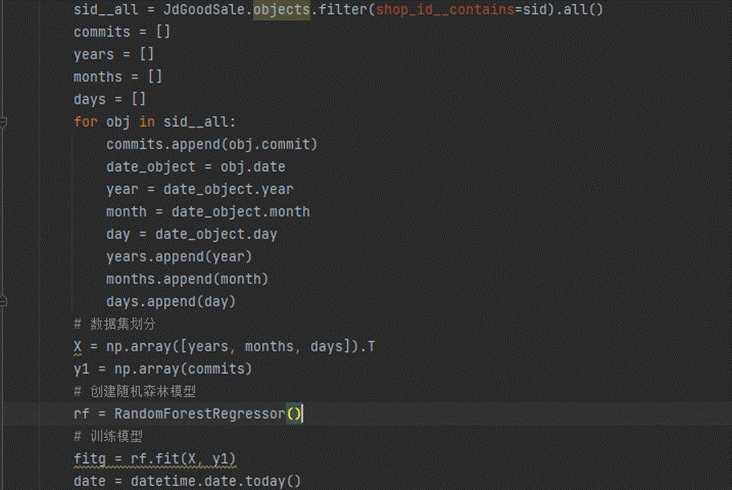Click datetime.date.today() call
The height and width of the screenshot is (490, 732).
point(216,481)
